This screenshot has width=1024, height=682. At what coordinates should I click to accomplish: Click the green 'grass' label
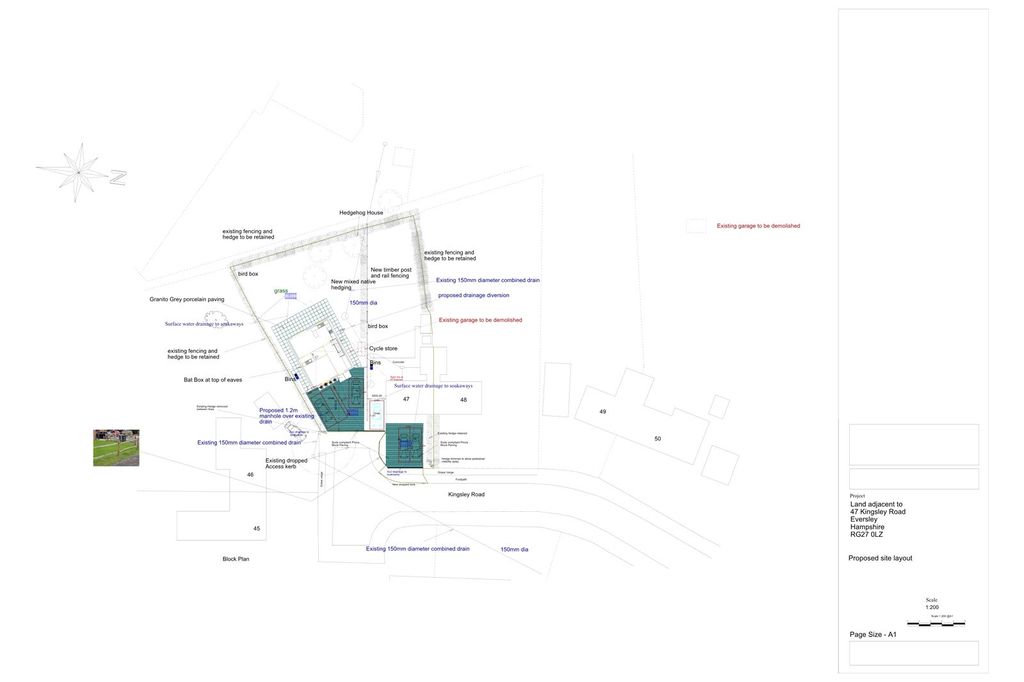281,291
